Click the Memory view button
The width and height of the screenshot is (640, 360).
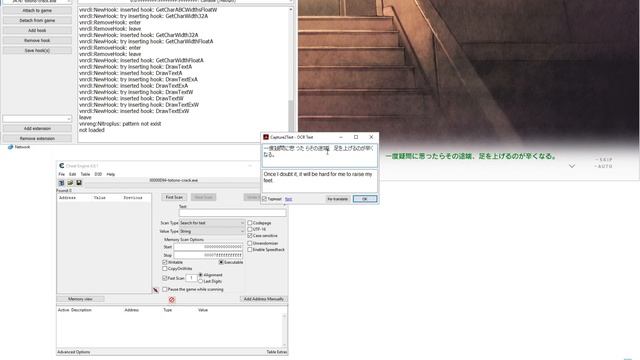pos(80,299)
